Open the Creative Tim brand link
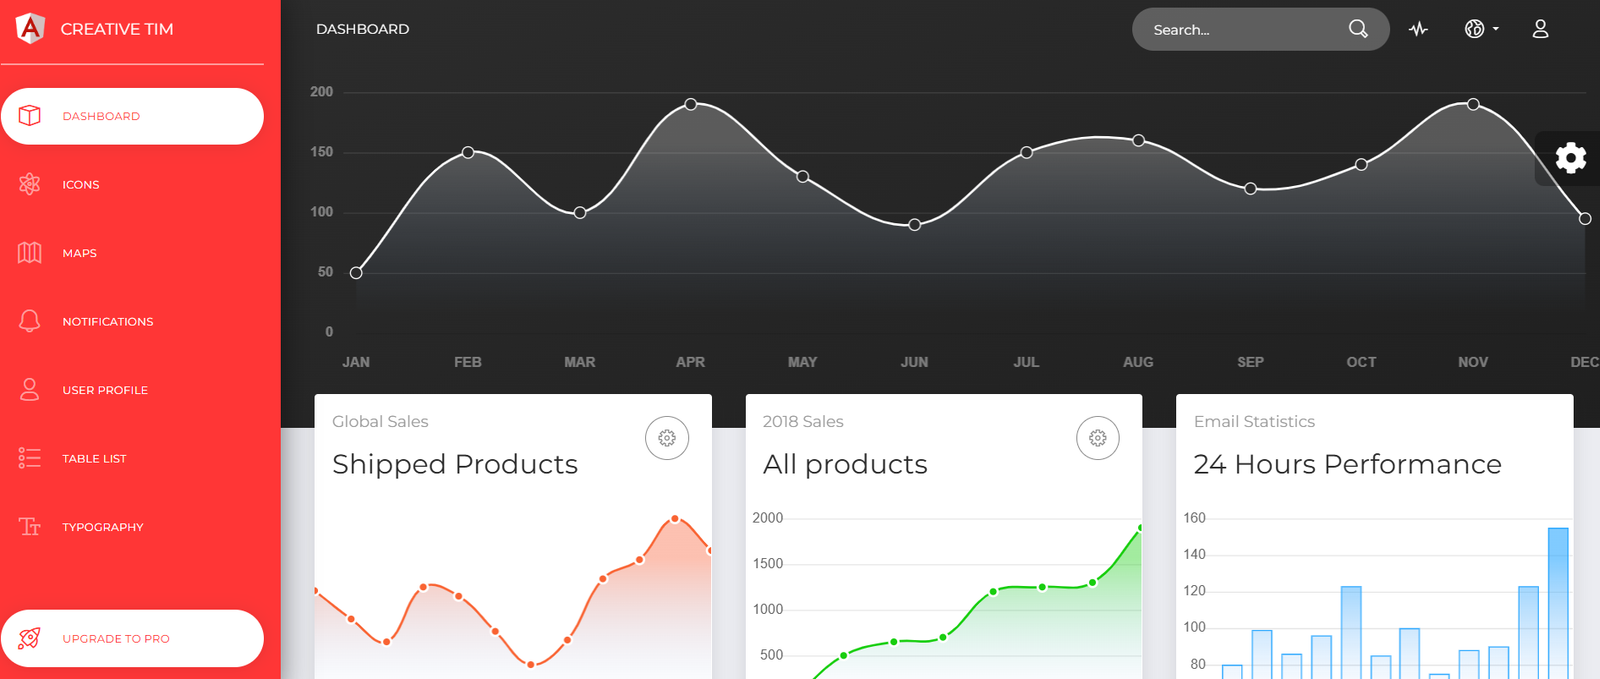This screenshot has width=1600, height=679. 117,29
